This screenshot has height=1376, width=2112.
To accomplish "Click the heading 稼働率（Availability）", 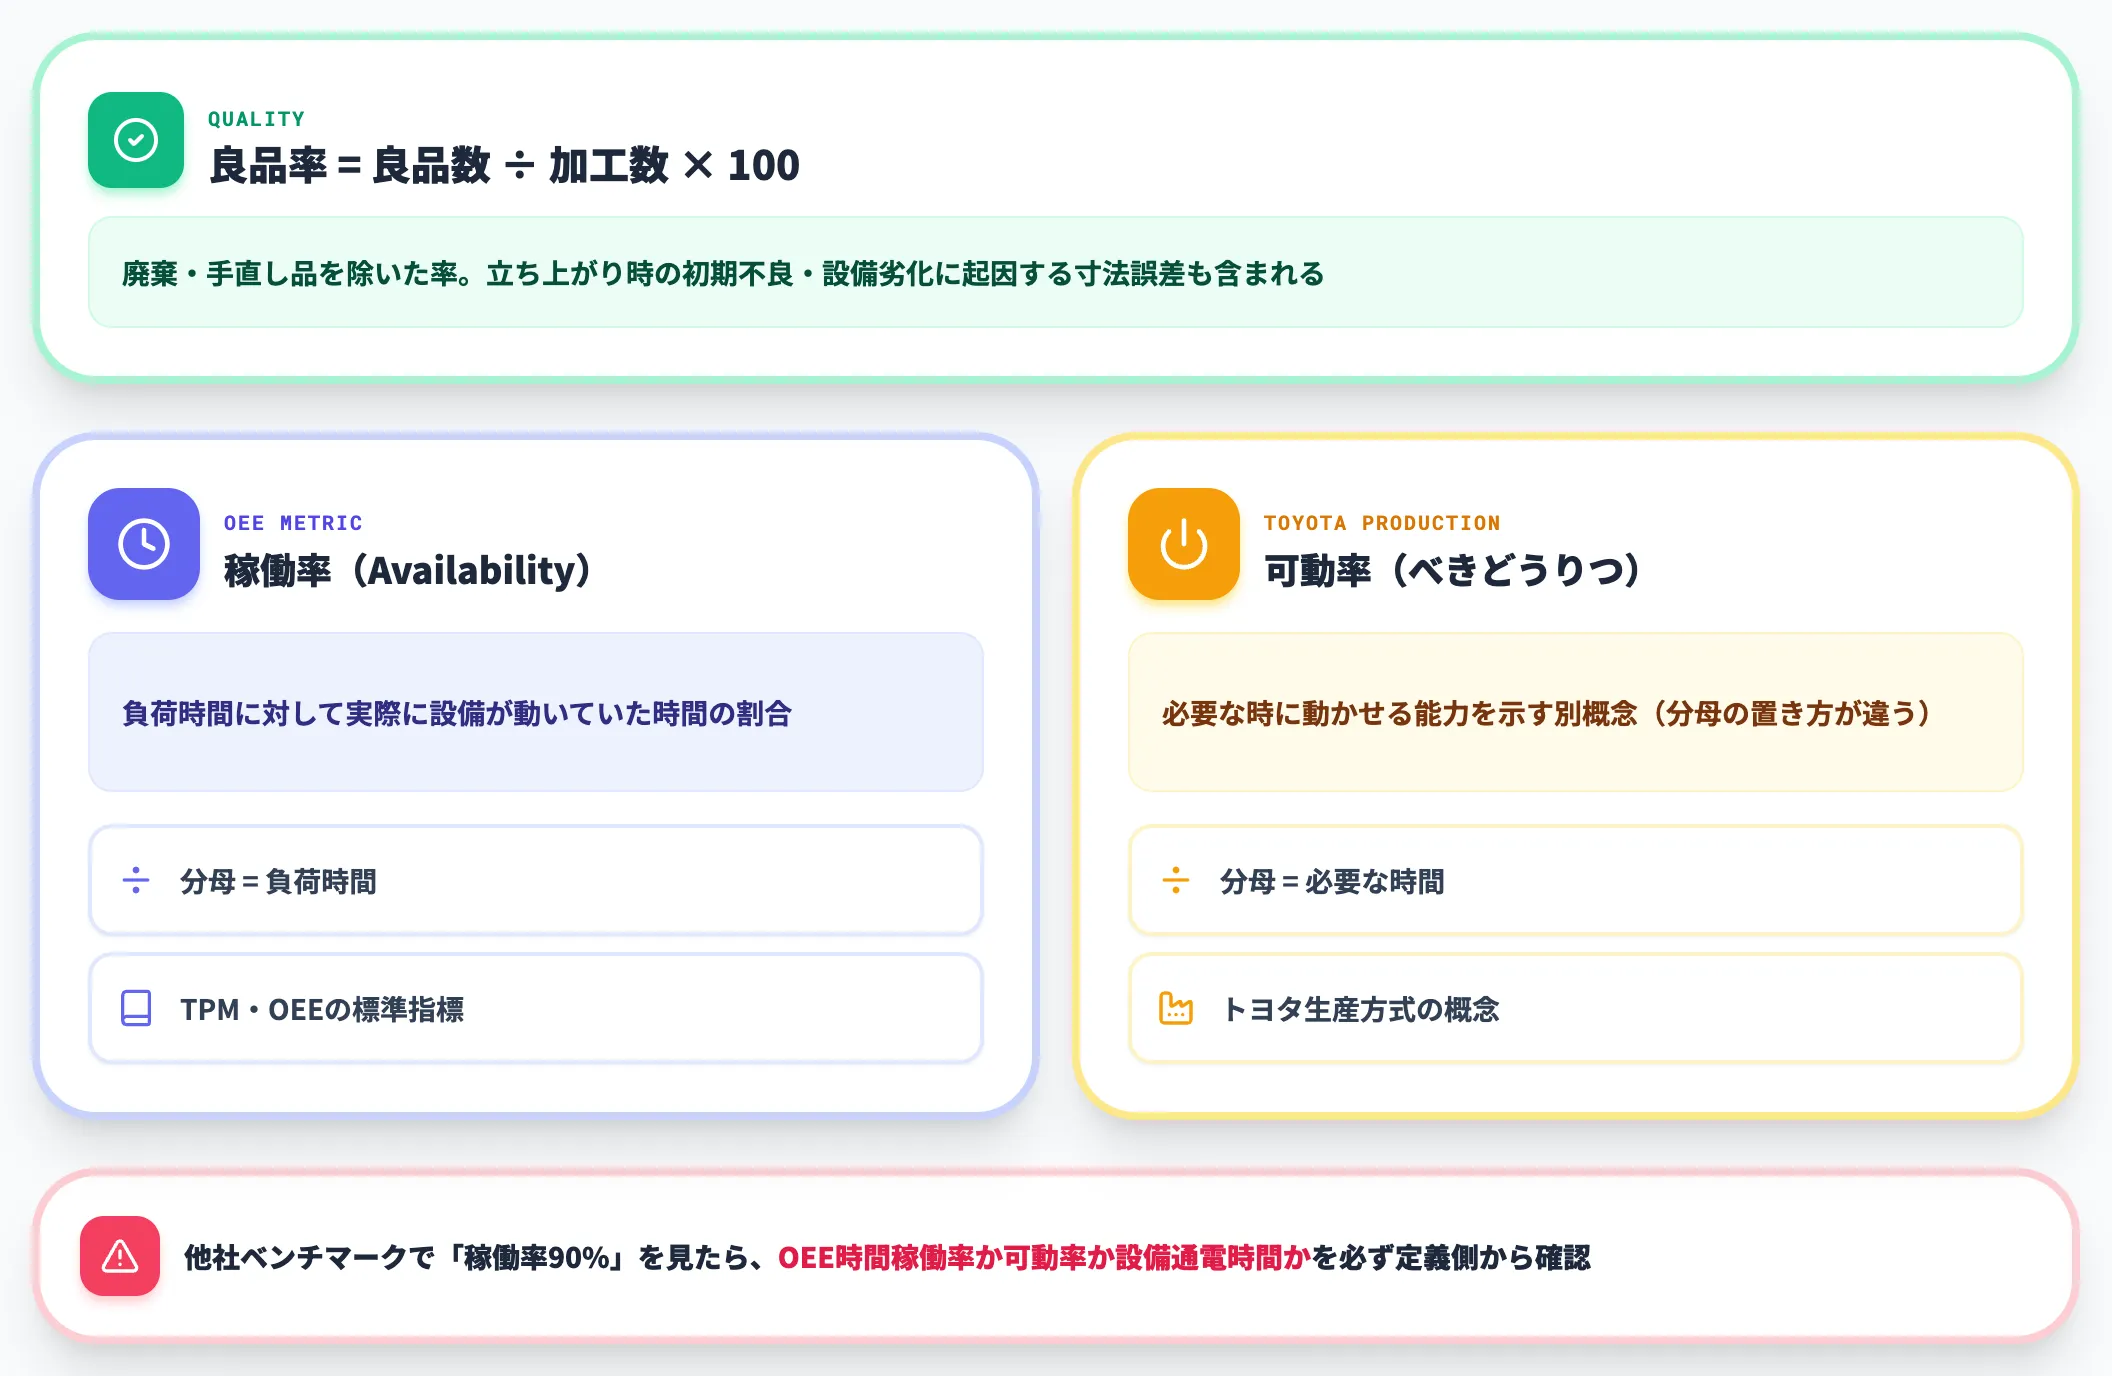I will pos(410,570).
